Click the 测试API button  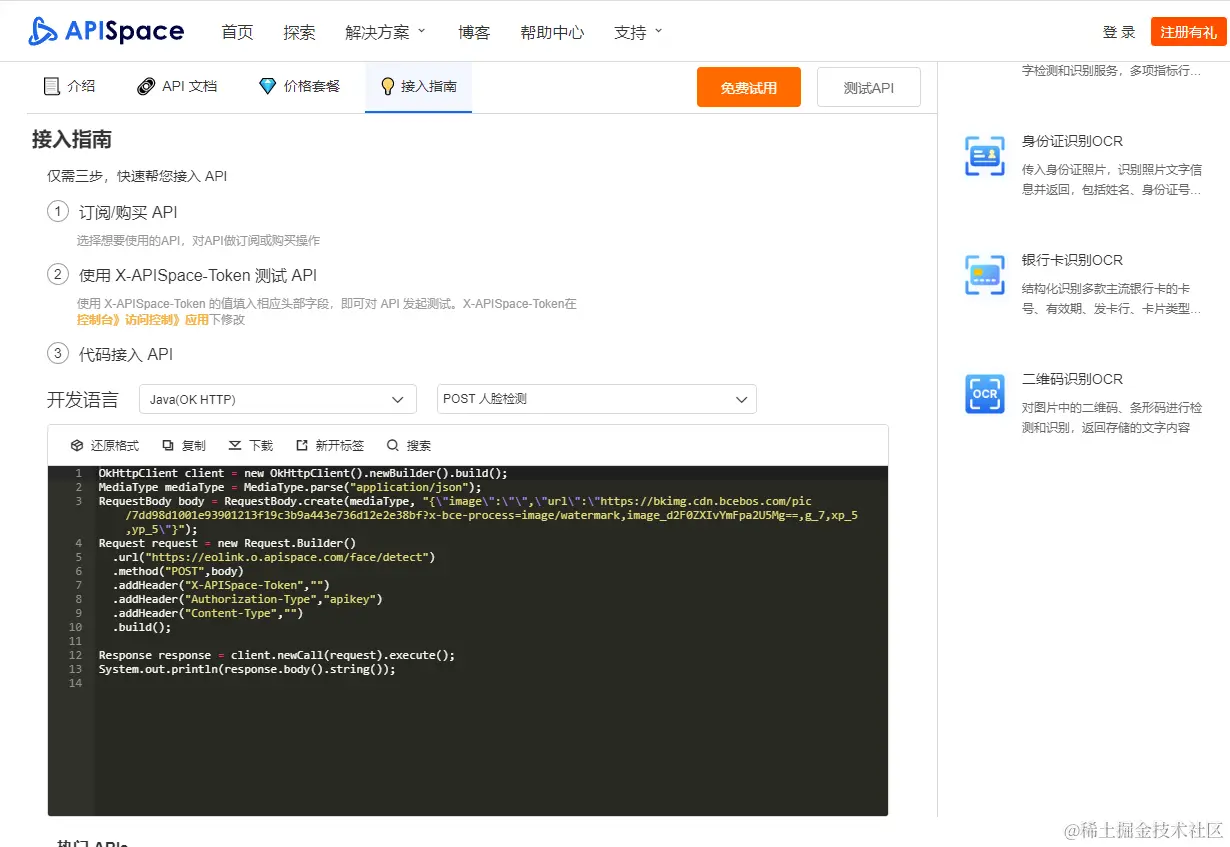click(869, 87)
